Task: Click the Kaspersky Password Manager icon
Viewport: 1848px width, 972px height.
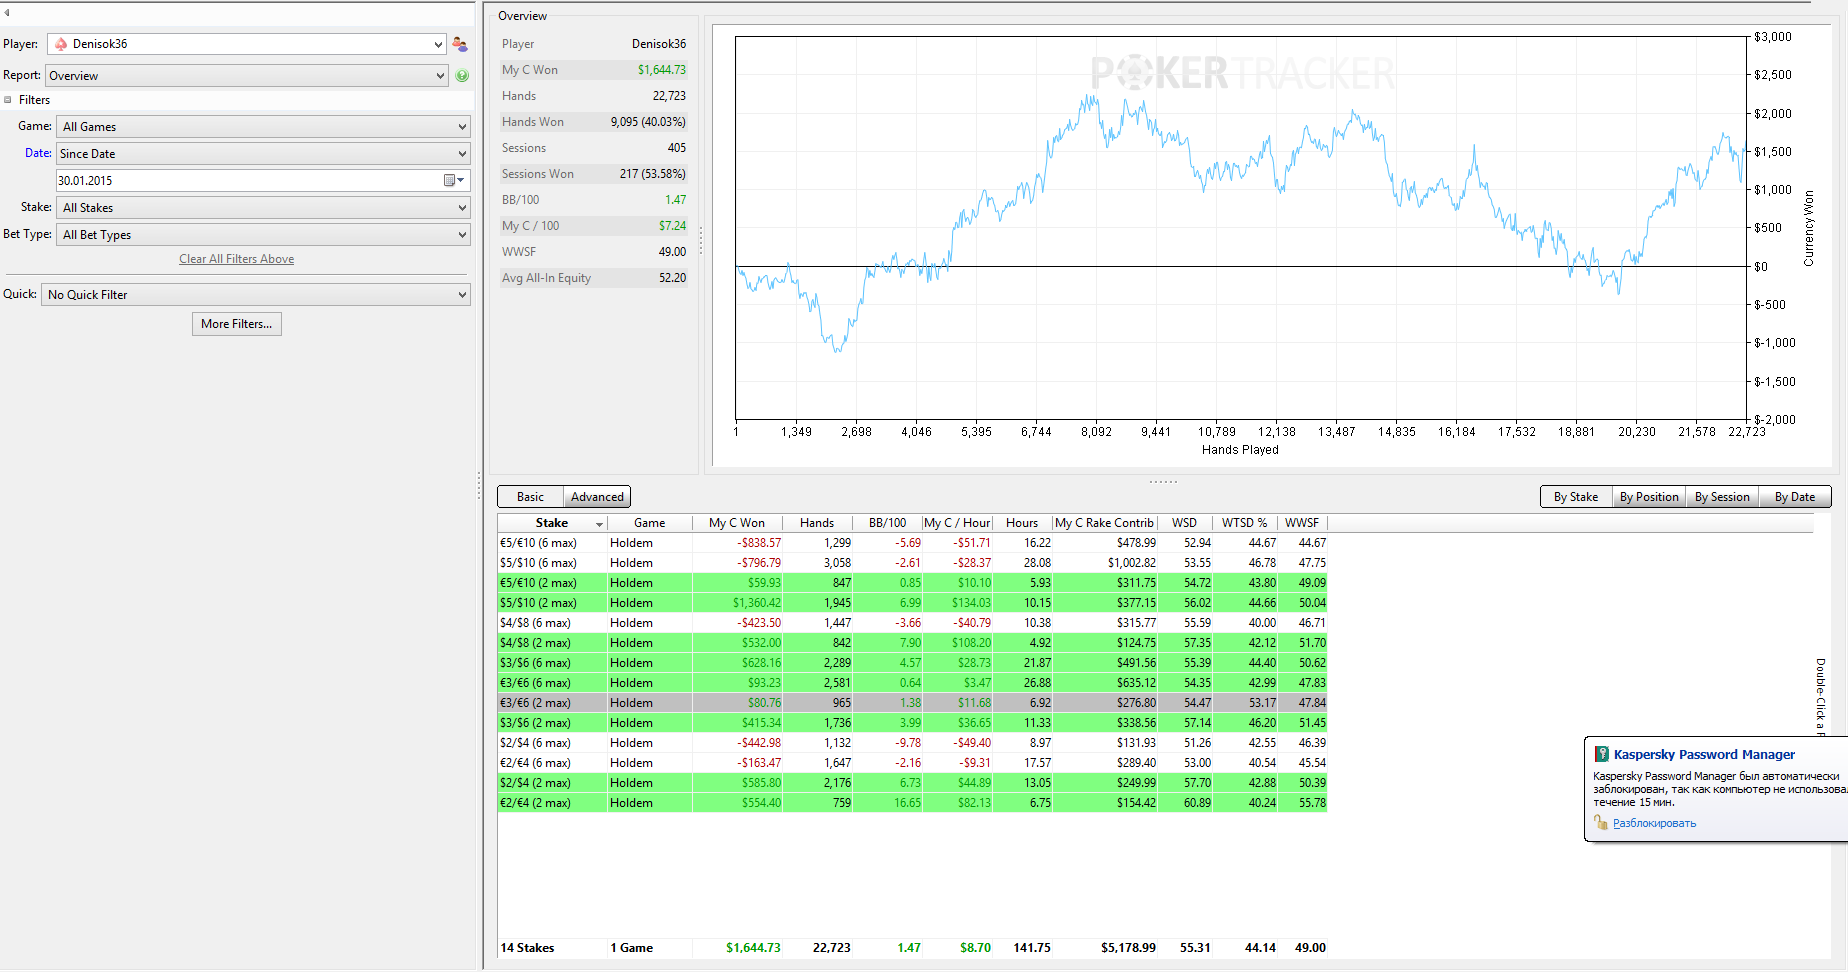Action: click(1601, 754)
